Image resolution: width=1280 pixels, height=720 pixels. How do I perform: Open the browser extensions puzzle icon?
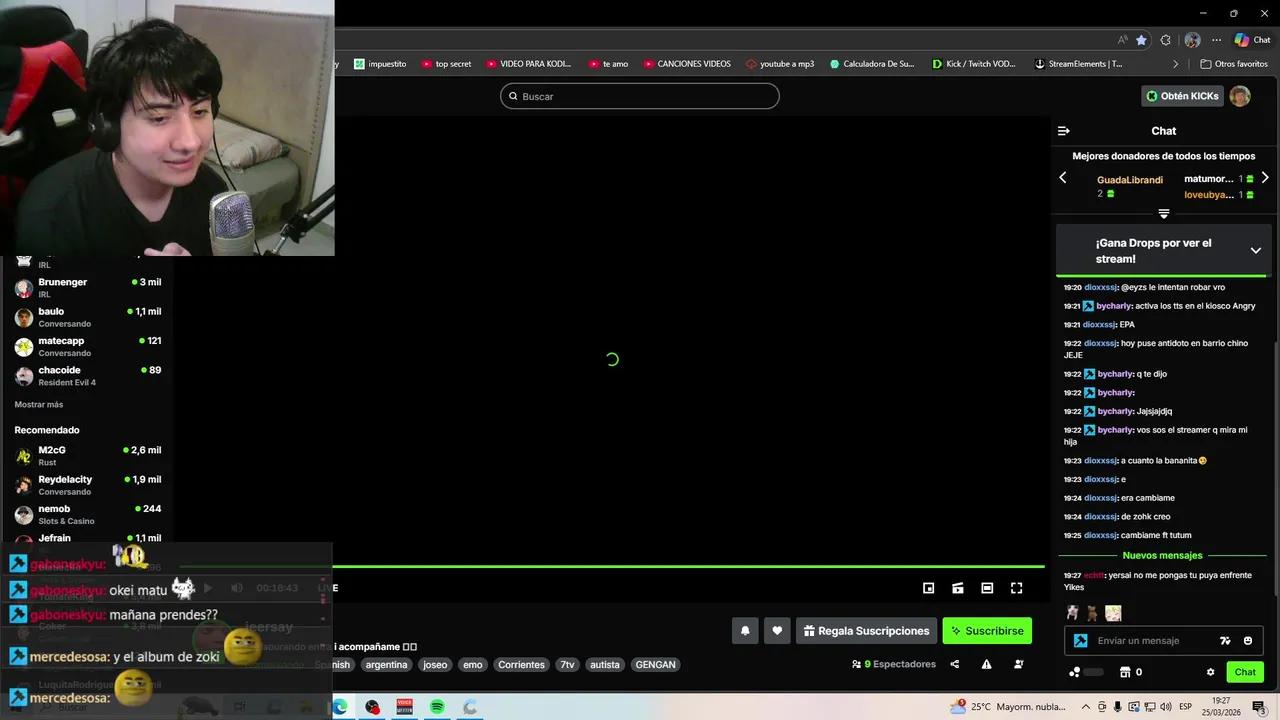click(1165, 40)
